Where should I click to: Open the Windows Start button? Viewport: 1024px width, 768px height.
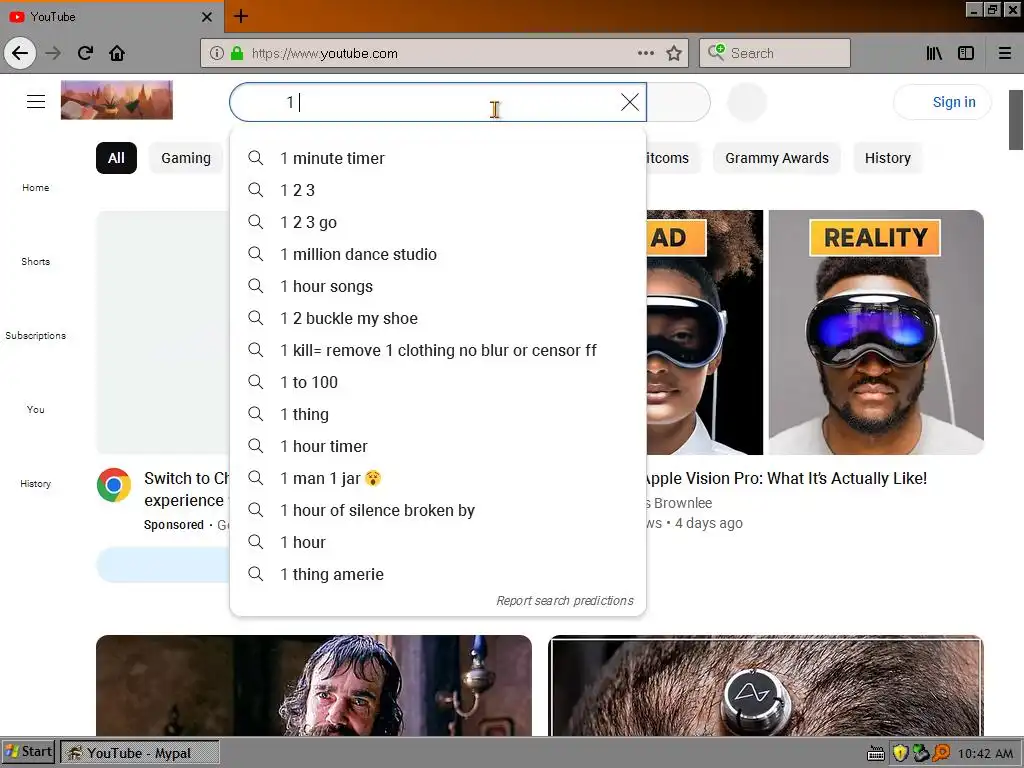tap(29, 752)
